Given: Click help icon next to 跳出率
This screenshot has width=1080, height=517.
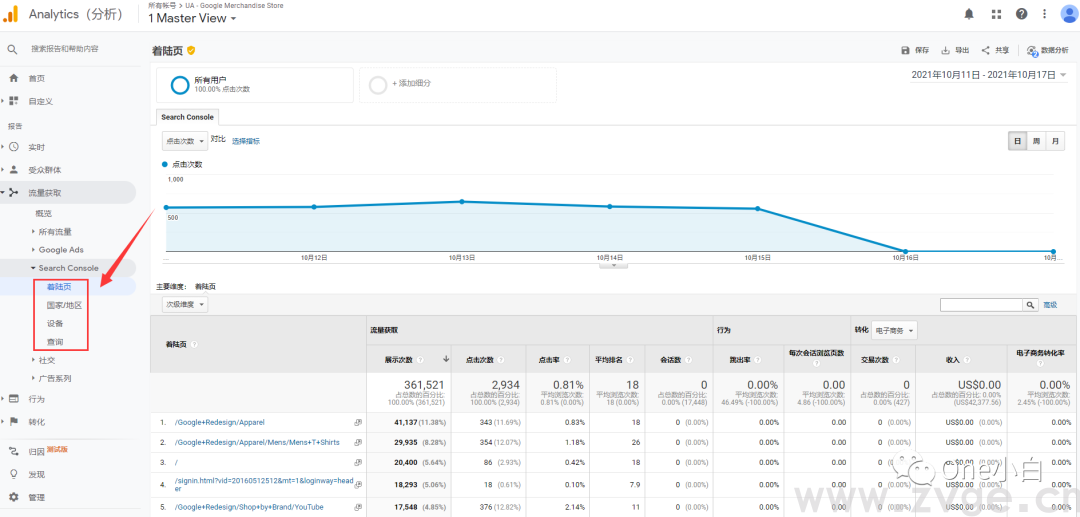Looking at the screenshot, I should (x=758, y=359).
